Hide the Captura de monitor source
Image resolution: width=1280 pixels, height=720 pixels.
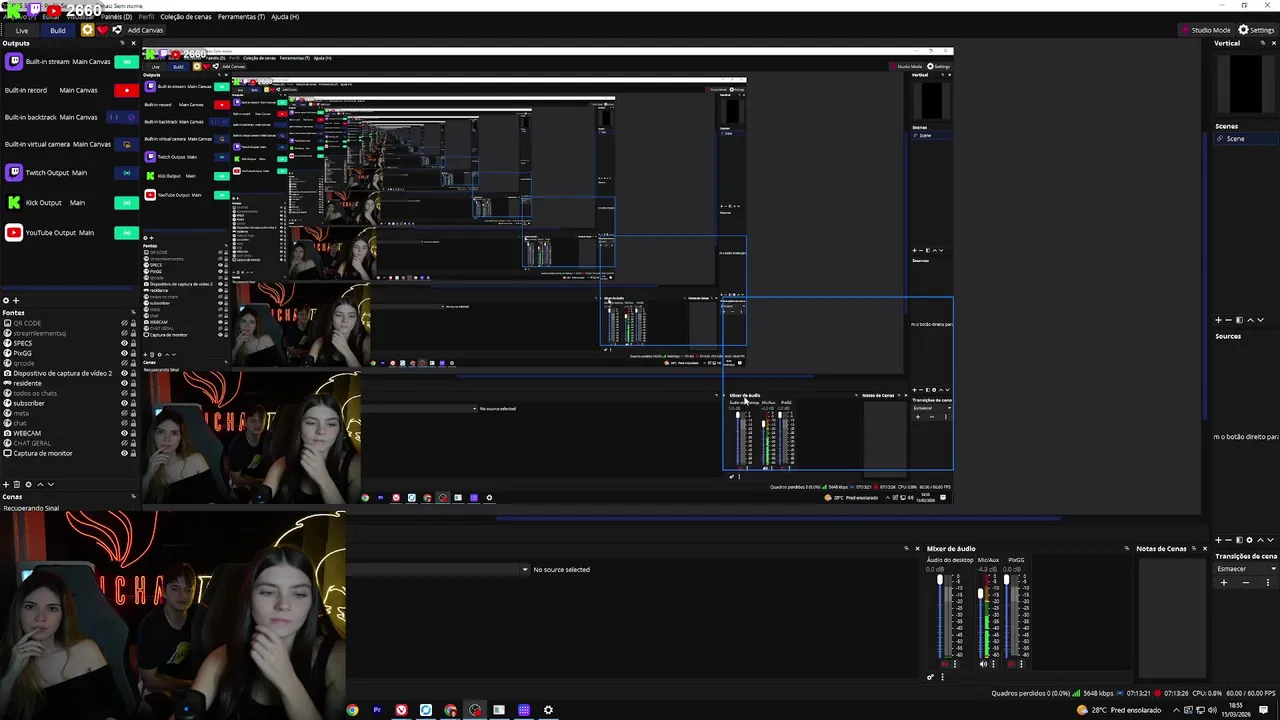coord(124,453)
